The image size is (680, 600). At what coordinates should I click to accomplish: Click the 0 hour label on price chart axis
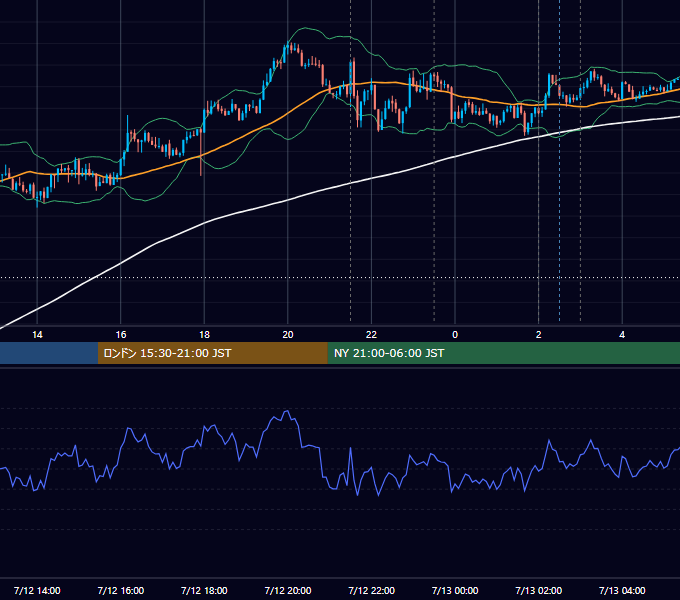(455, 335)
